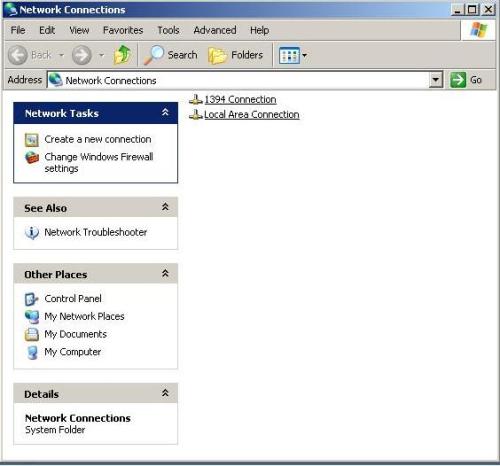
Task: Open the File menu
Action: tap(18, 30)
